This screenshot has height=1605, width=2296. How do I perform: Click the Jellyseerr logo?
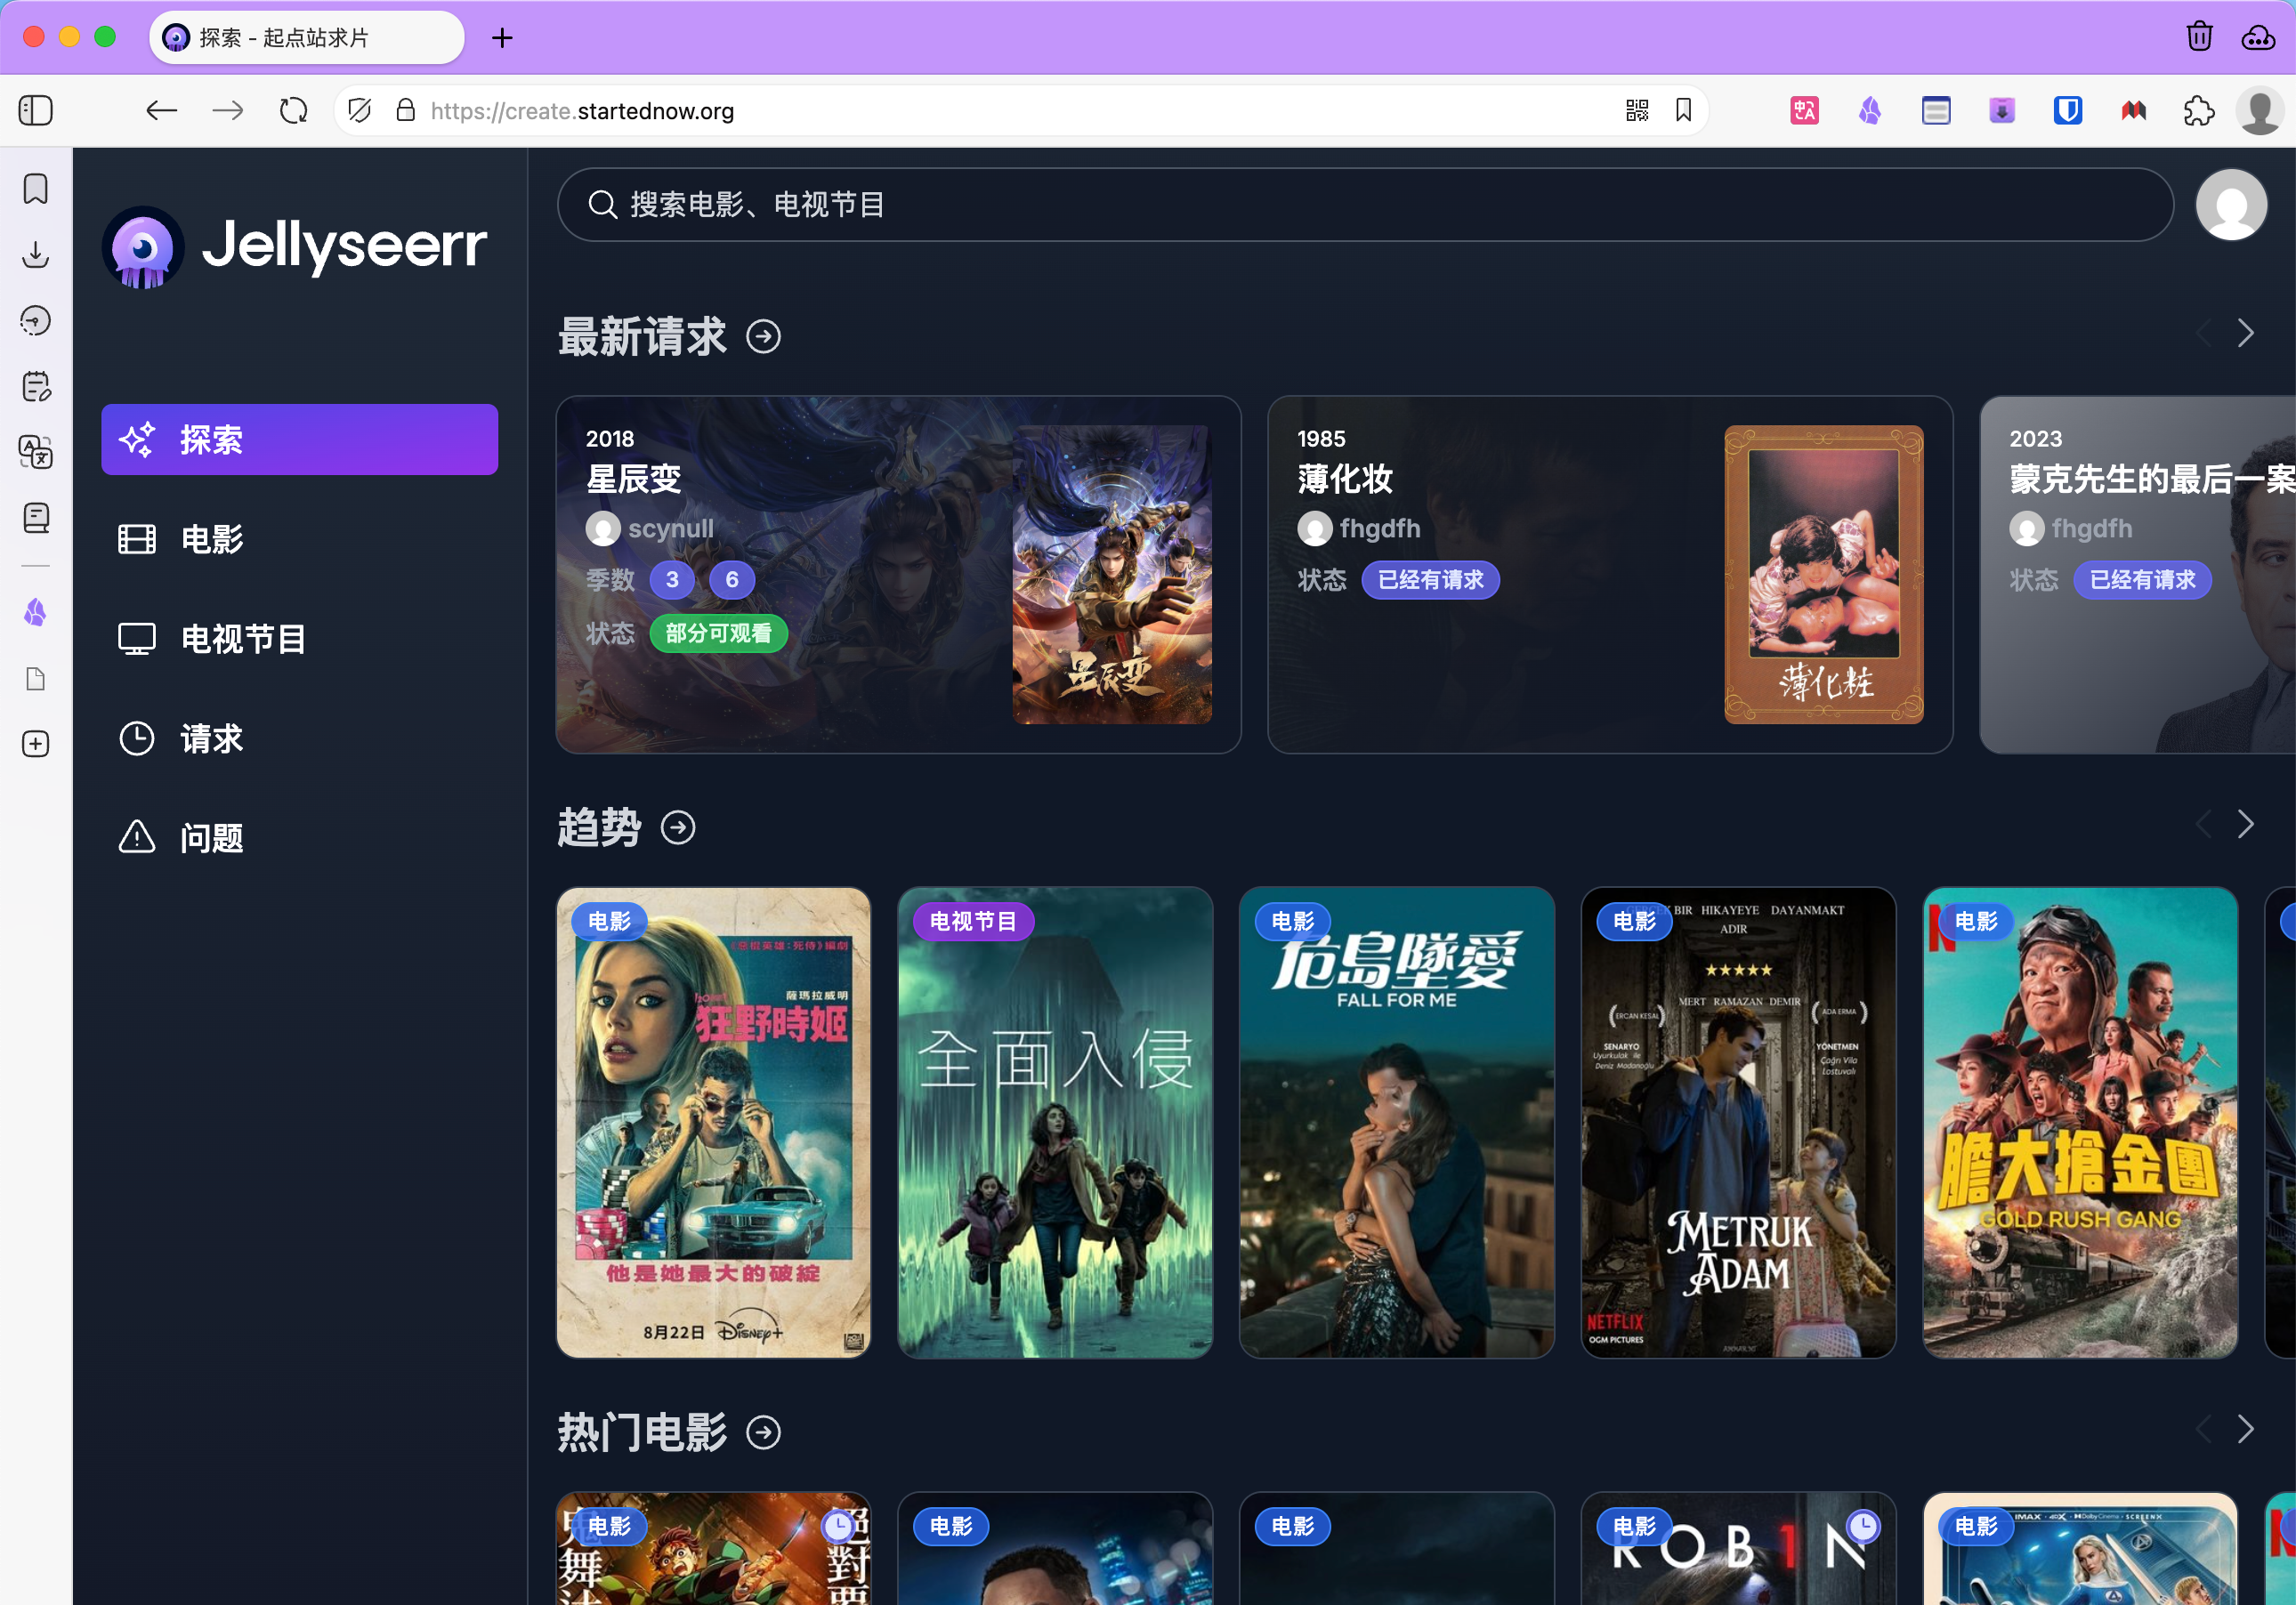coord(295,247)
